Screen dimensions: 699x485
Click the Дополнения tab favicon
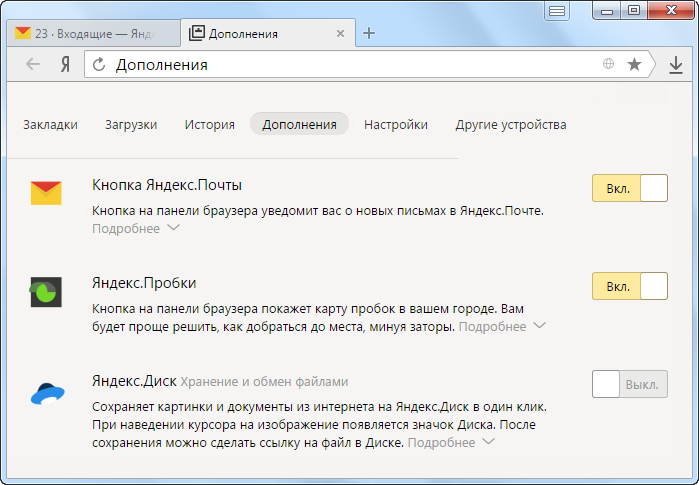point(197,33)
